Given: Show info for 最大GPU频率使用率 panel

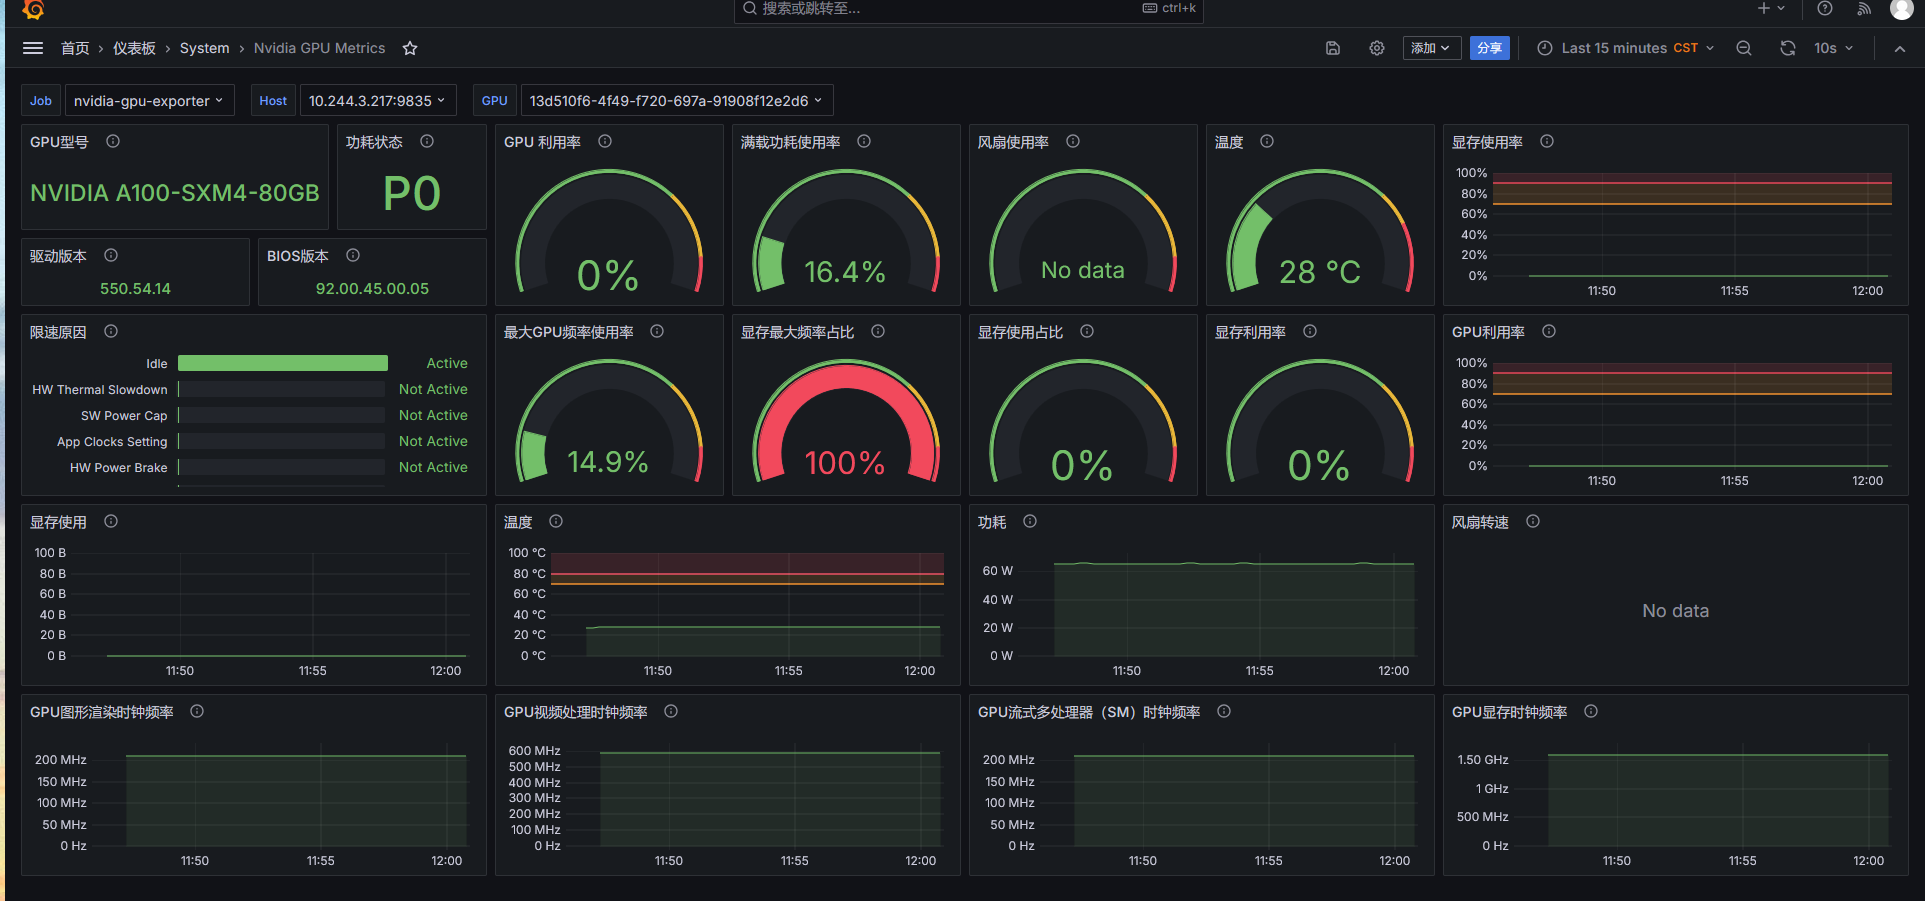Looking at the screenshot, I should (x=657, y=332).
